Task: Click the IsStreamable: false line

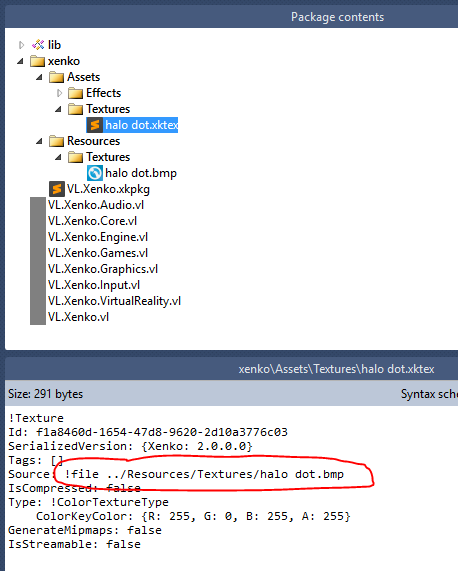Action: [75, 544]
